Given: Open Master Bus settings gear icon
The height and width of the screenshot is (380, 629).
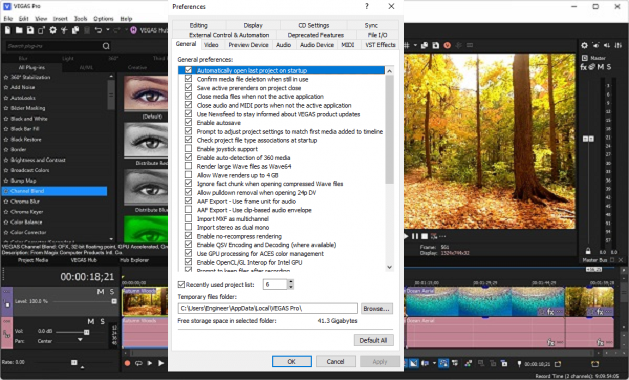Looking at the screenshot, I should click(584, 45).
